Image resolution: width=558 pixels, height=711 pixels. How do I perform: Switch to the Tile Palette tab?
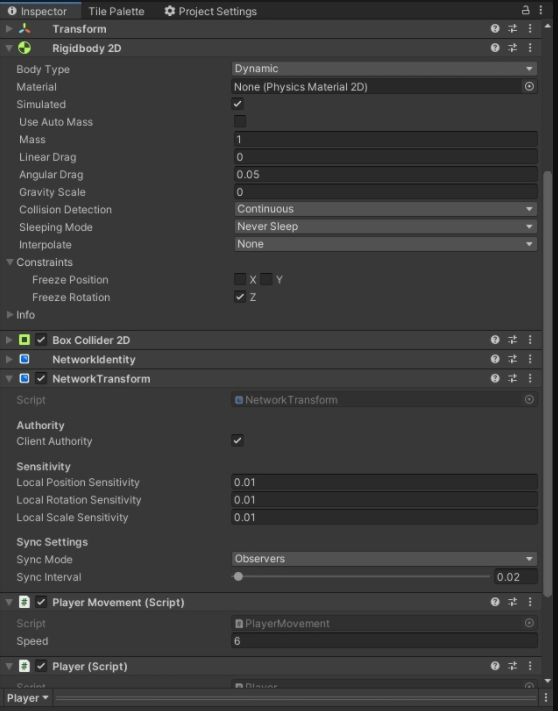point(116,11)
